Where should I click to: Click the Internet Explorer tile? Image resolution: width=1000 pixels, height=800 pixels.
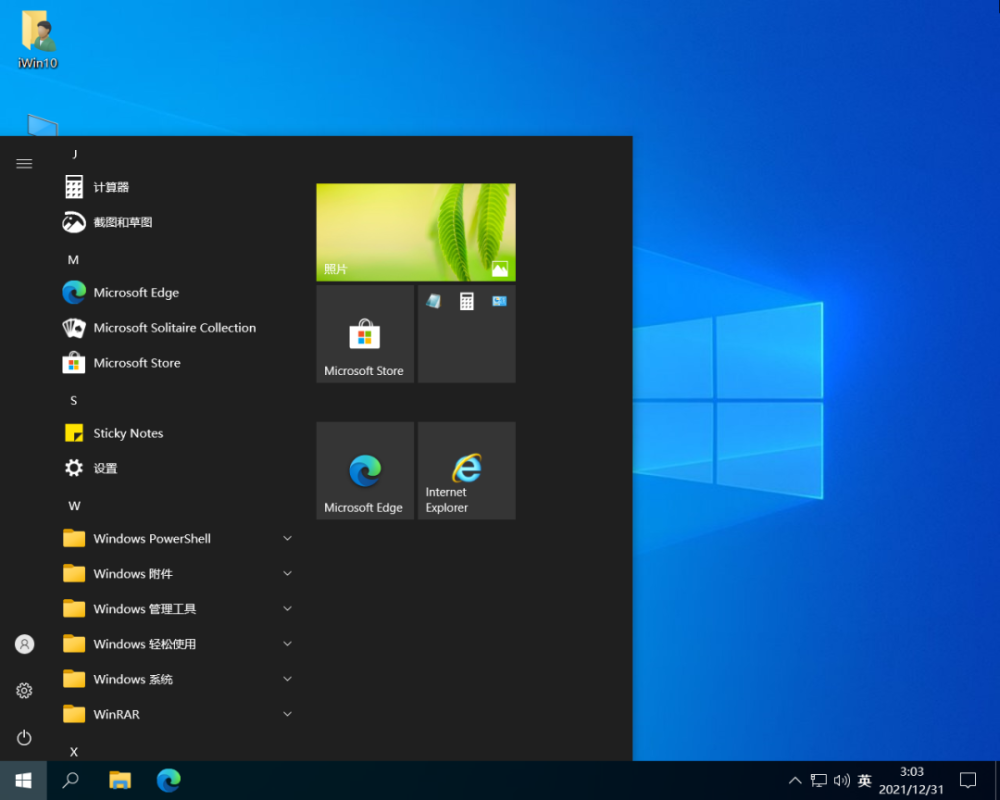466,470
